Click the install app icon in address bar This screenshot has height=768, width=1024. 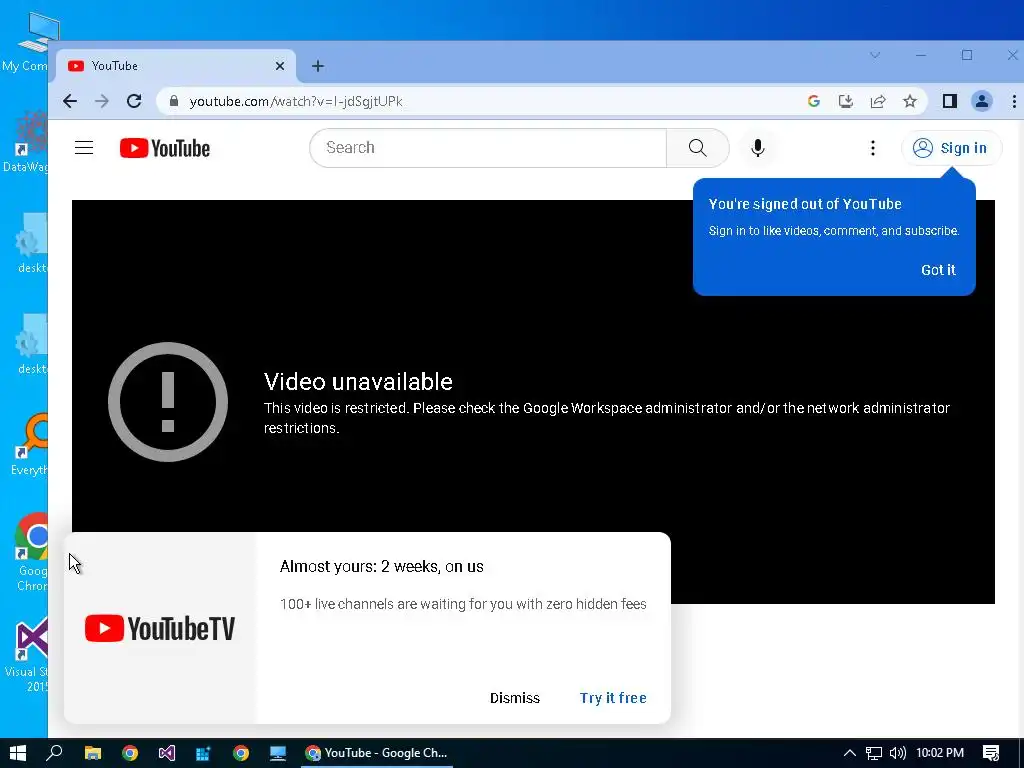(846, 101)
